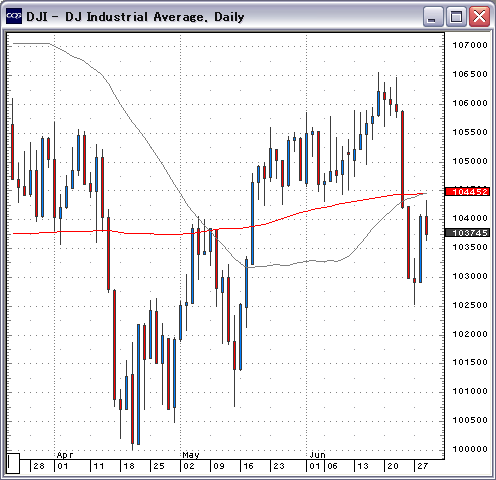Click the 106000 price axis label
The image size is (496, 480).
coord(470,103)
